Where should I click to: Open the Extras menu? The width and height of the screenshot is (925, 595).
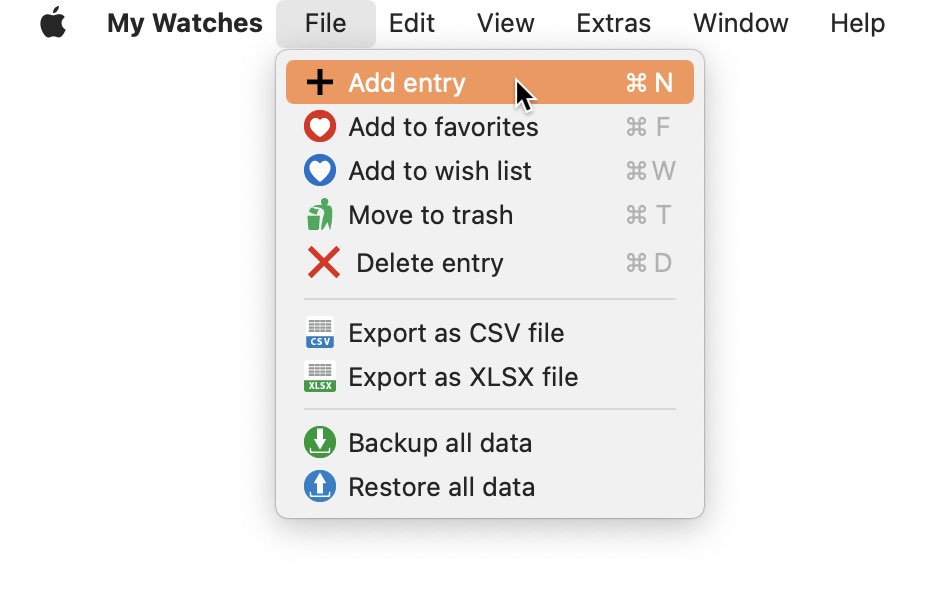pyautogui.click(x=614, y=24)
